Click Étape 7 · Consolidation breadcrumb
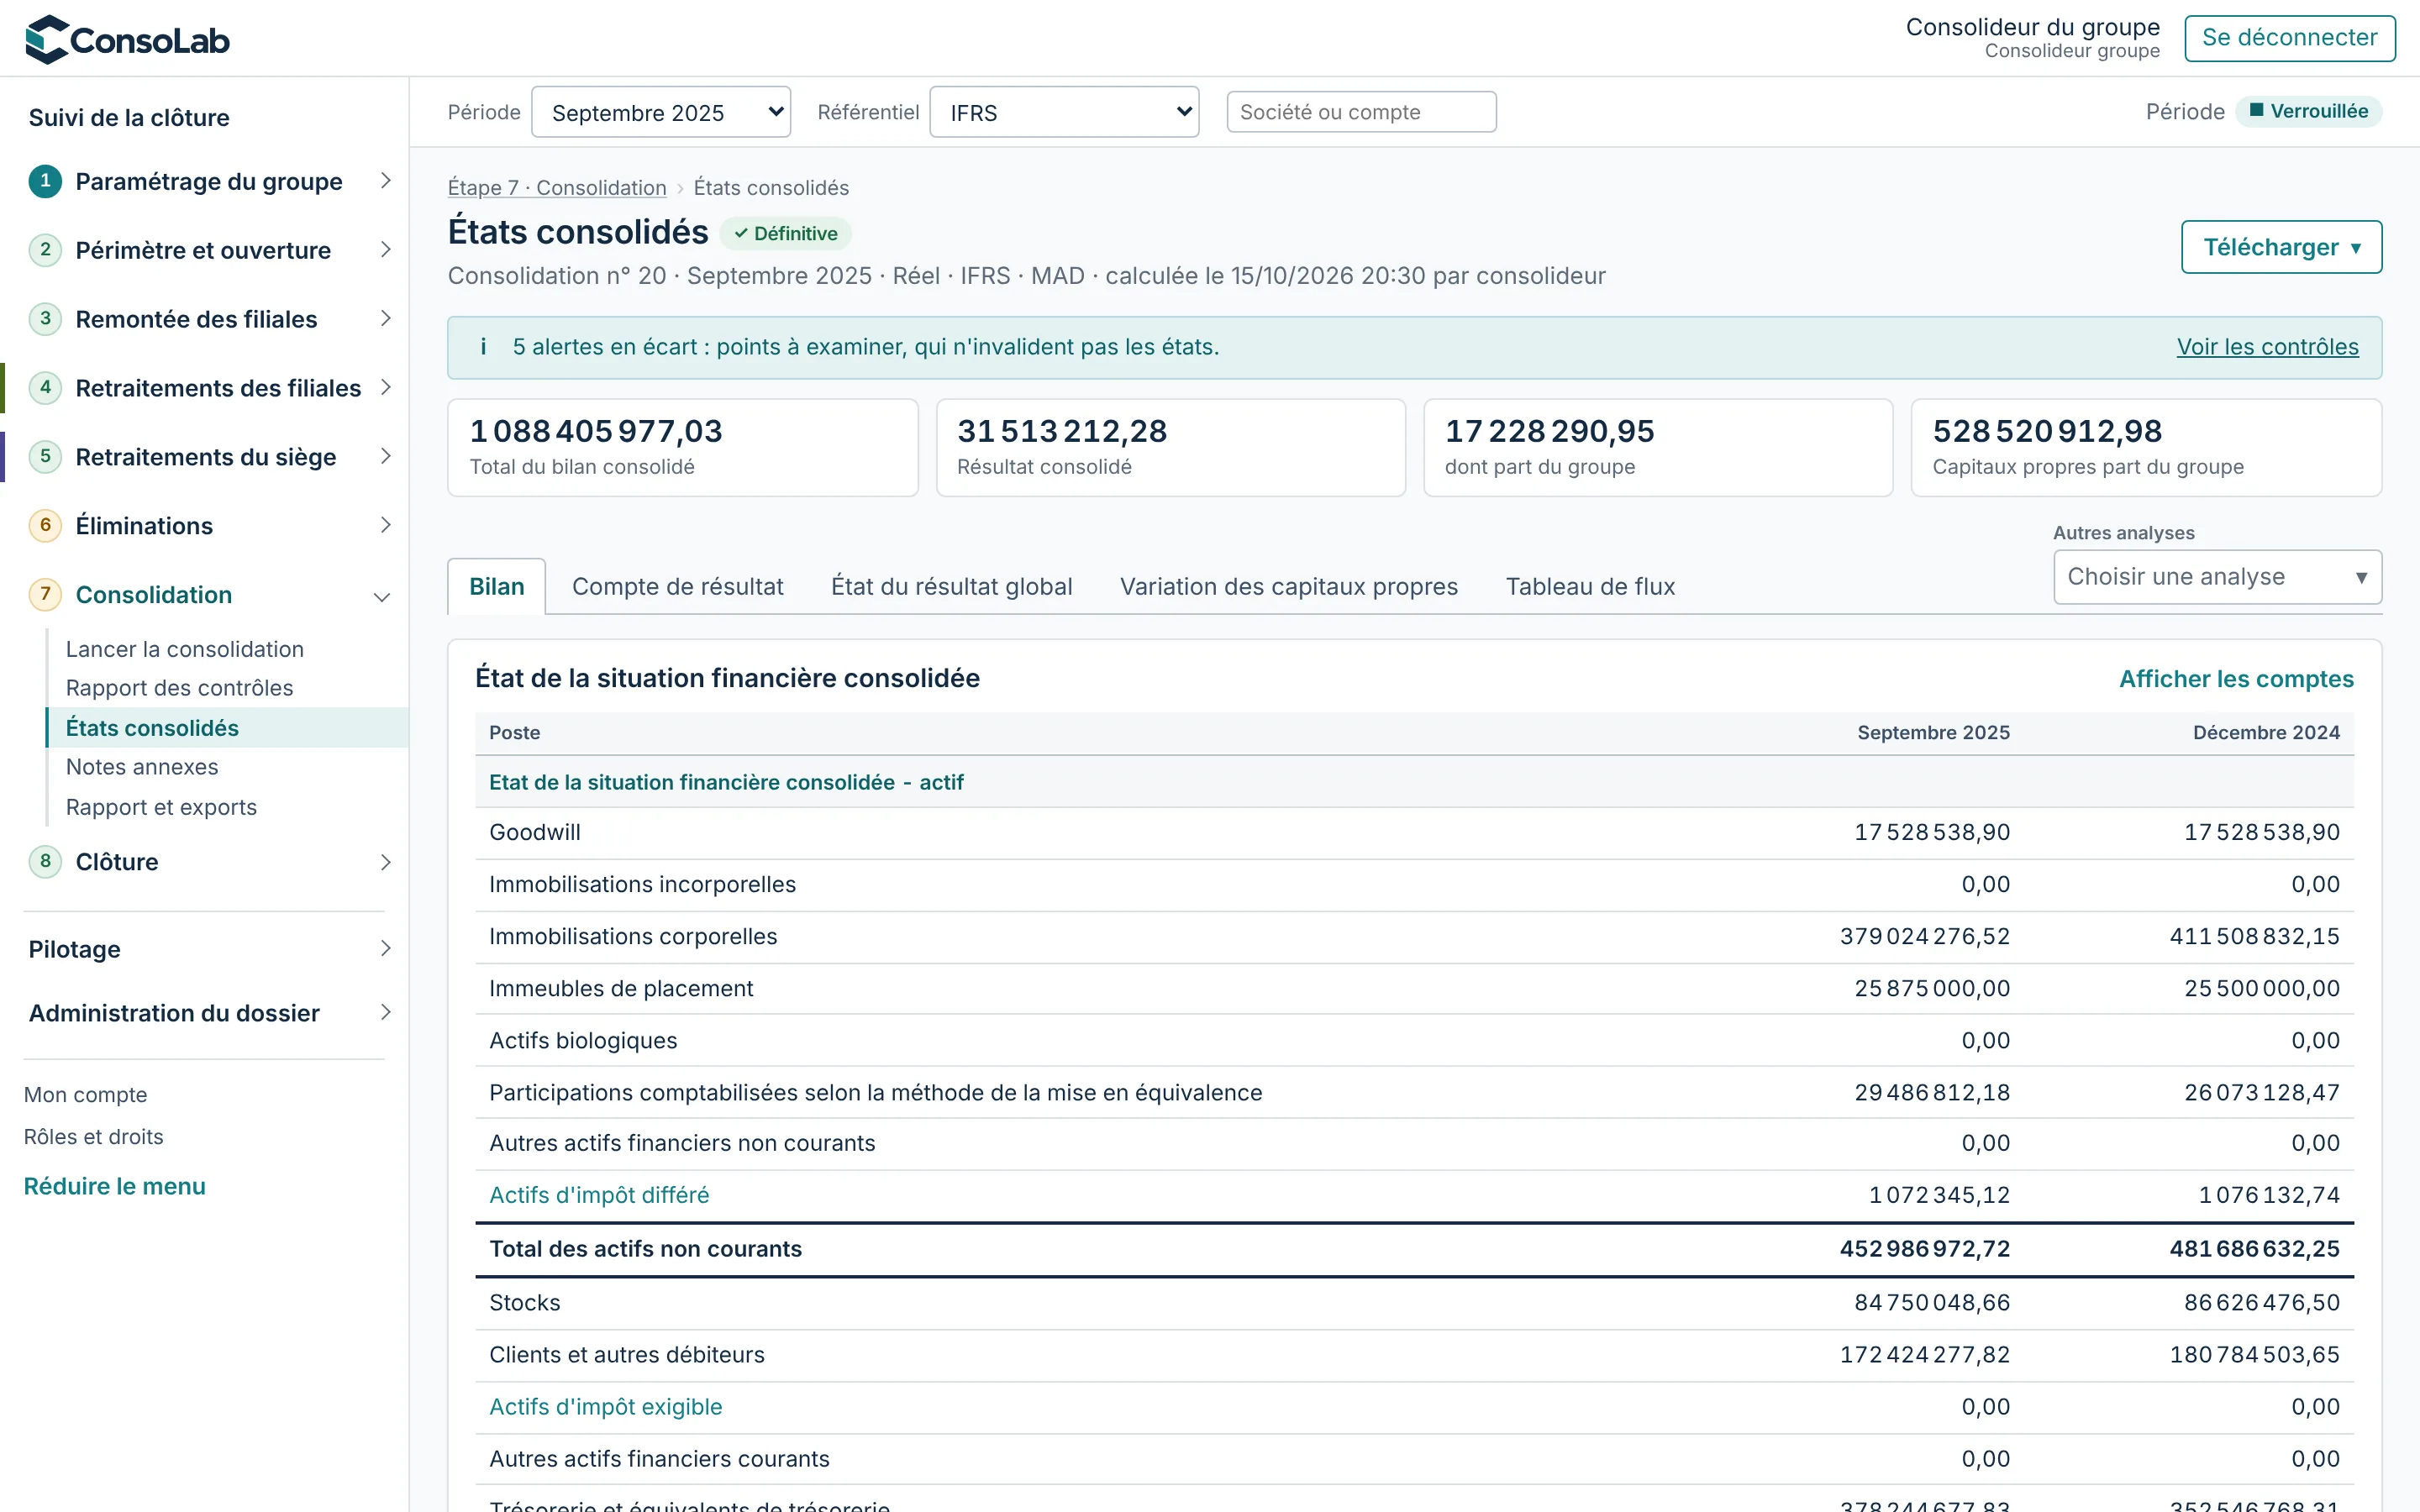 click(557, 188)
